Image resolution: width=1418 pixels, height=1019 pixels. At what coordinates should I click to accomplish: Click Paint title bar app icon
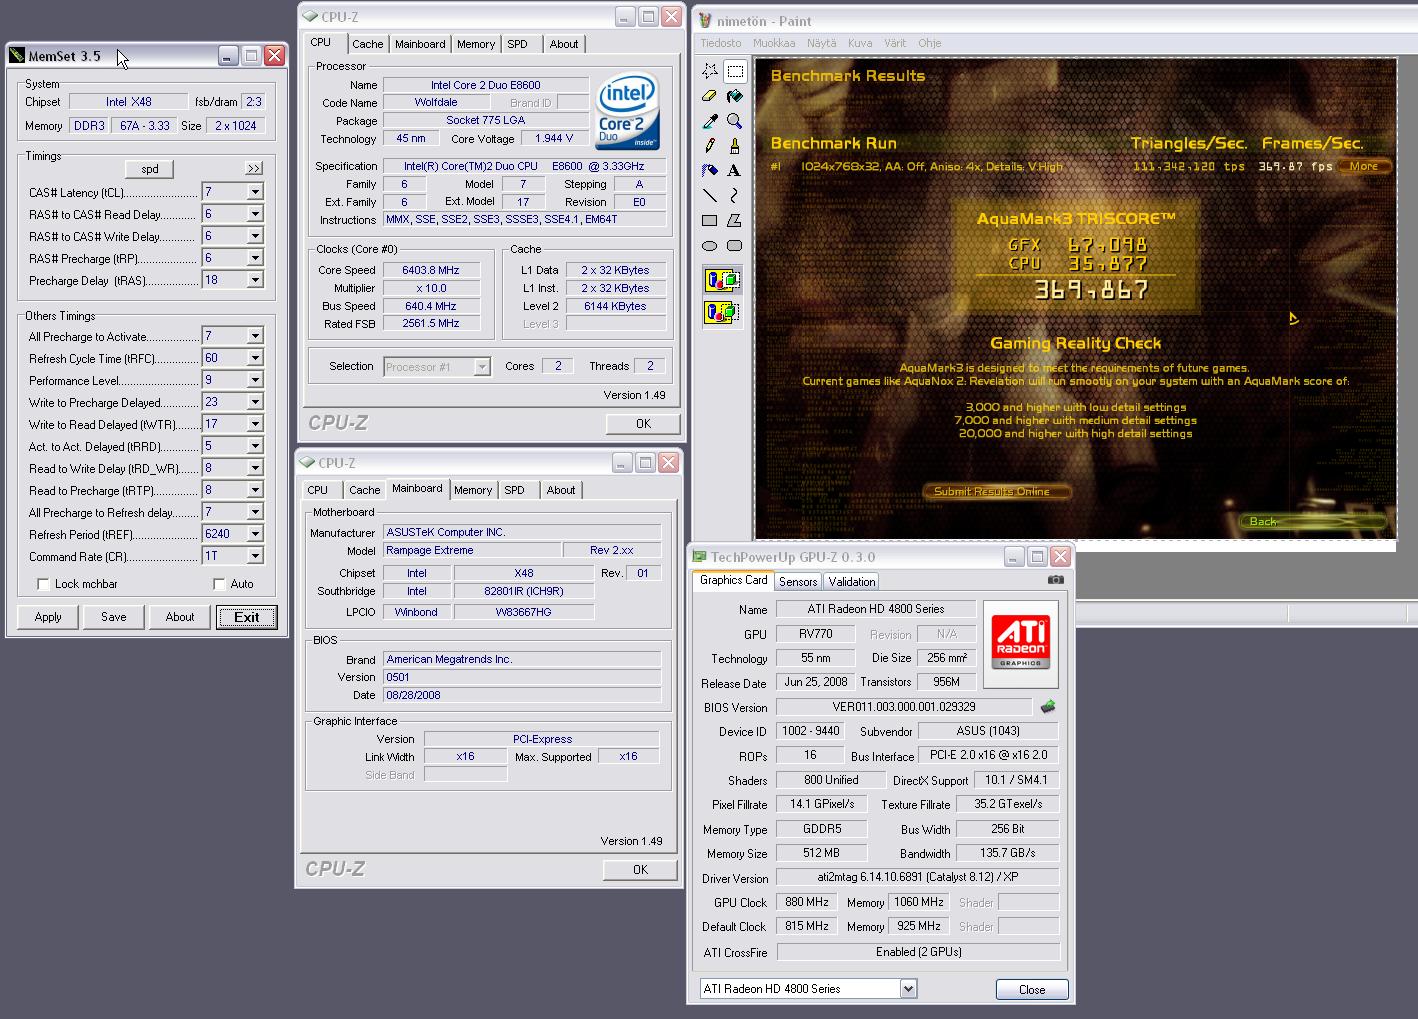point(705,21)
